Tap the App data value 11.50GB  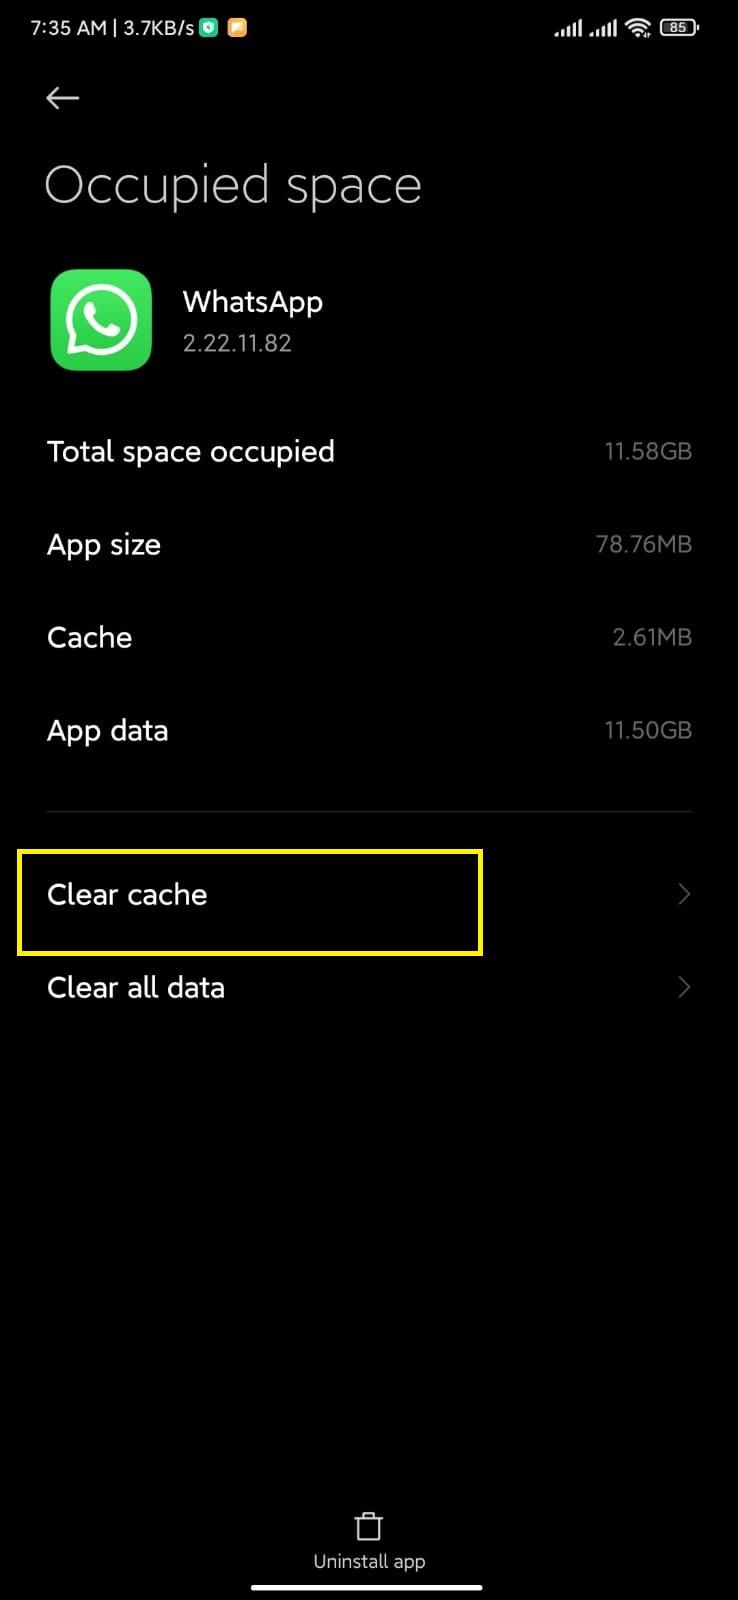tap(648, 730)
